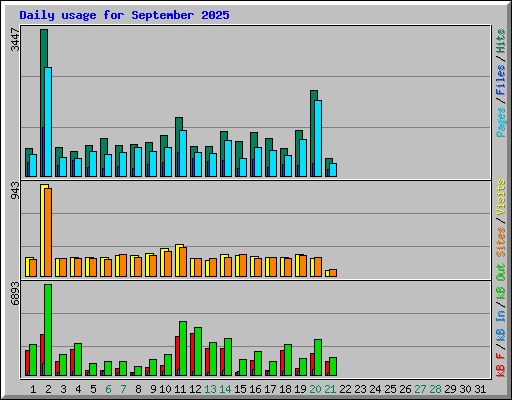512x400 pixels.
Task: Select day 23 label on the x-axis
Action: (x=360, y=389)
